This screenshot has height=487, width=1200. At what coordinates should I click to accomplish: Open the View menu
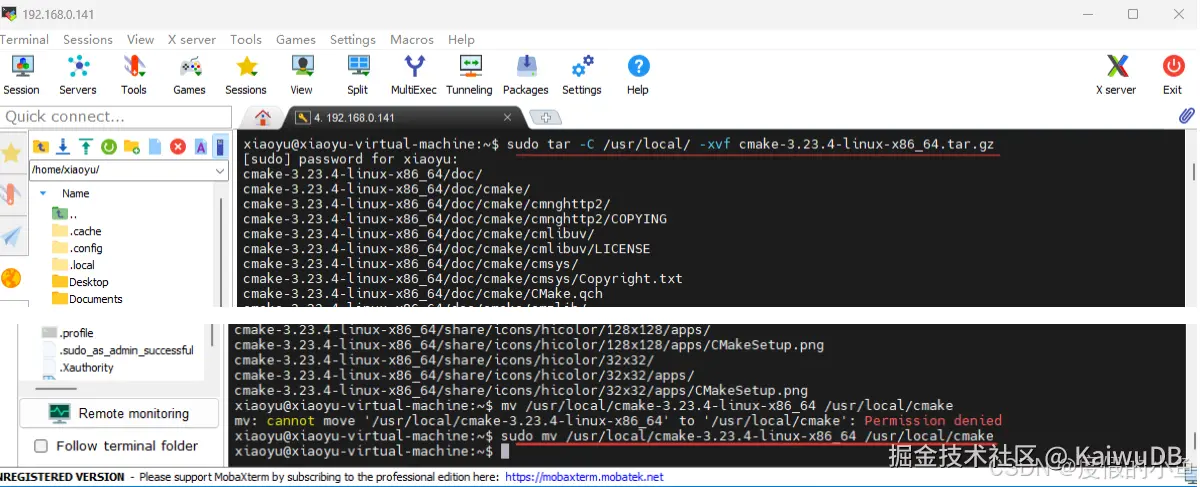click(140, 39)
